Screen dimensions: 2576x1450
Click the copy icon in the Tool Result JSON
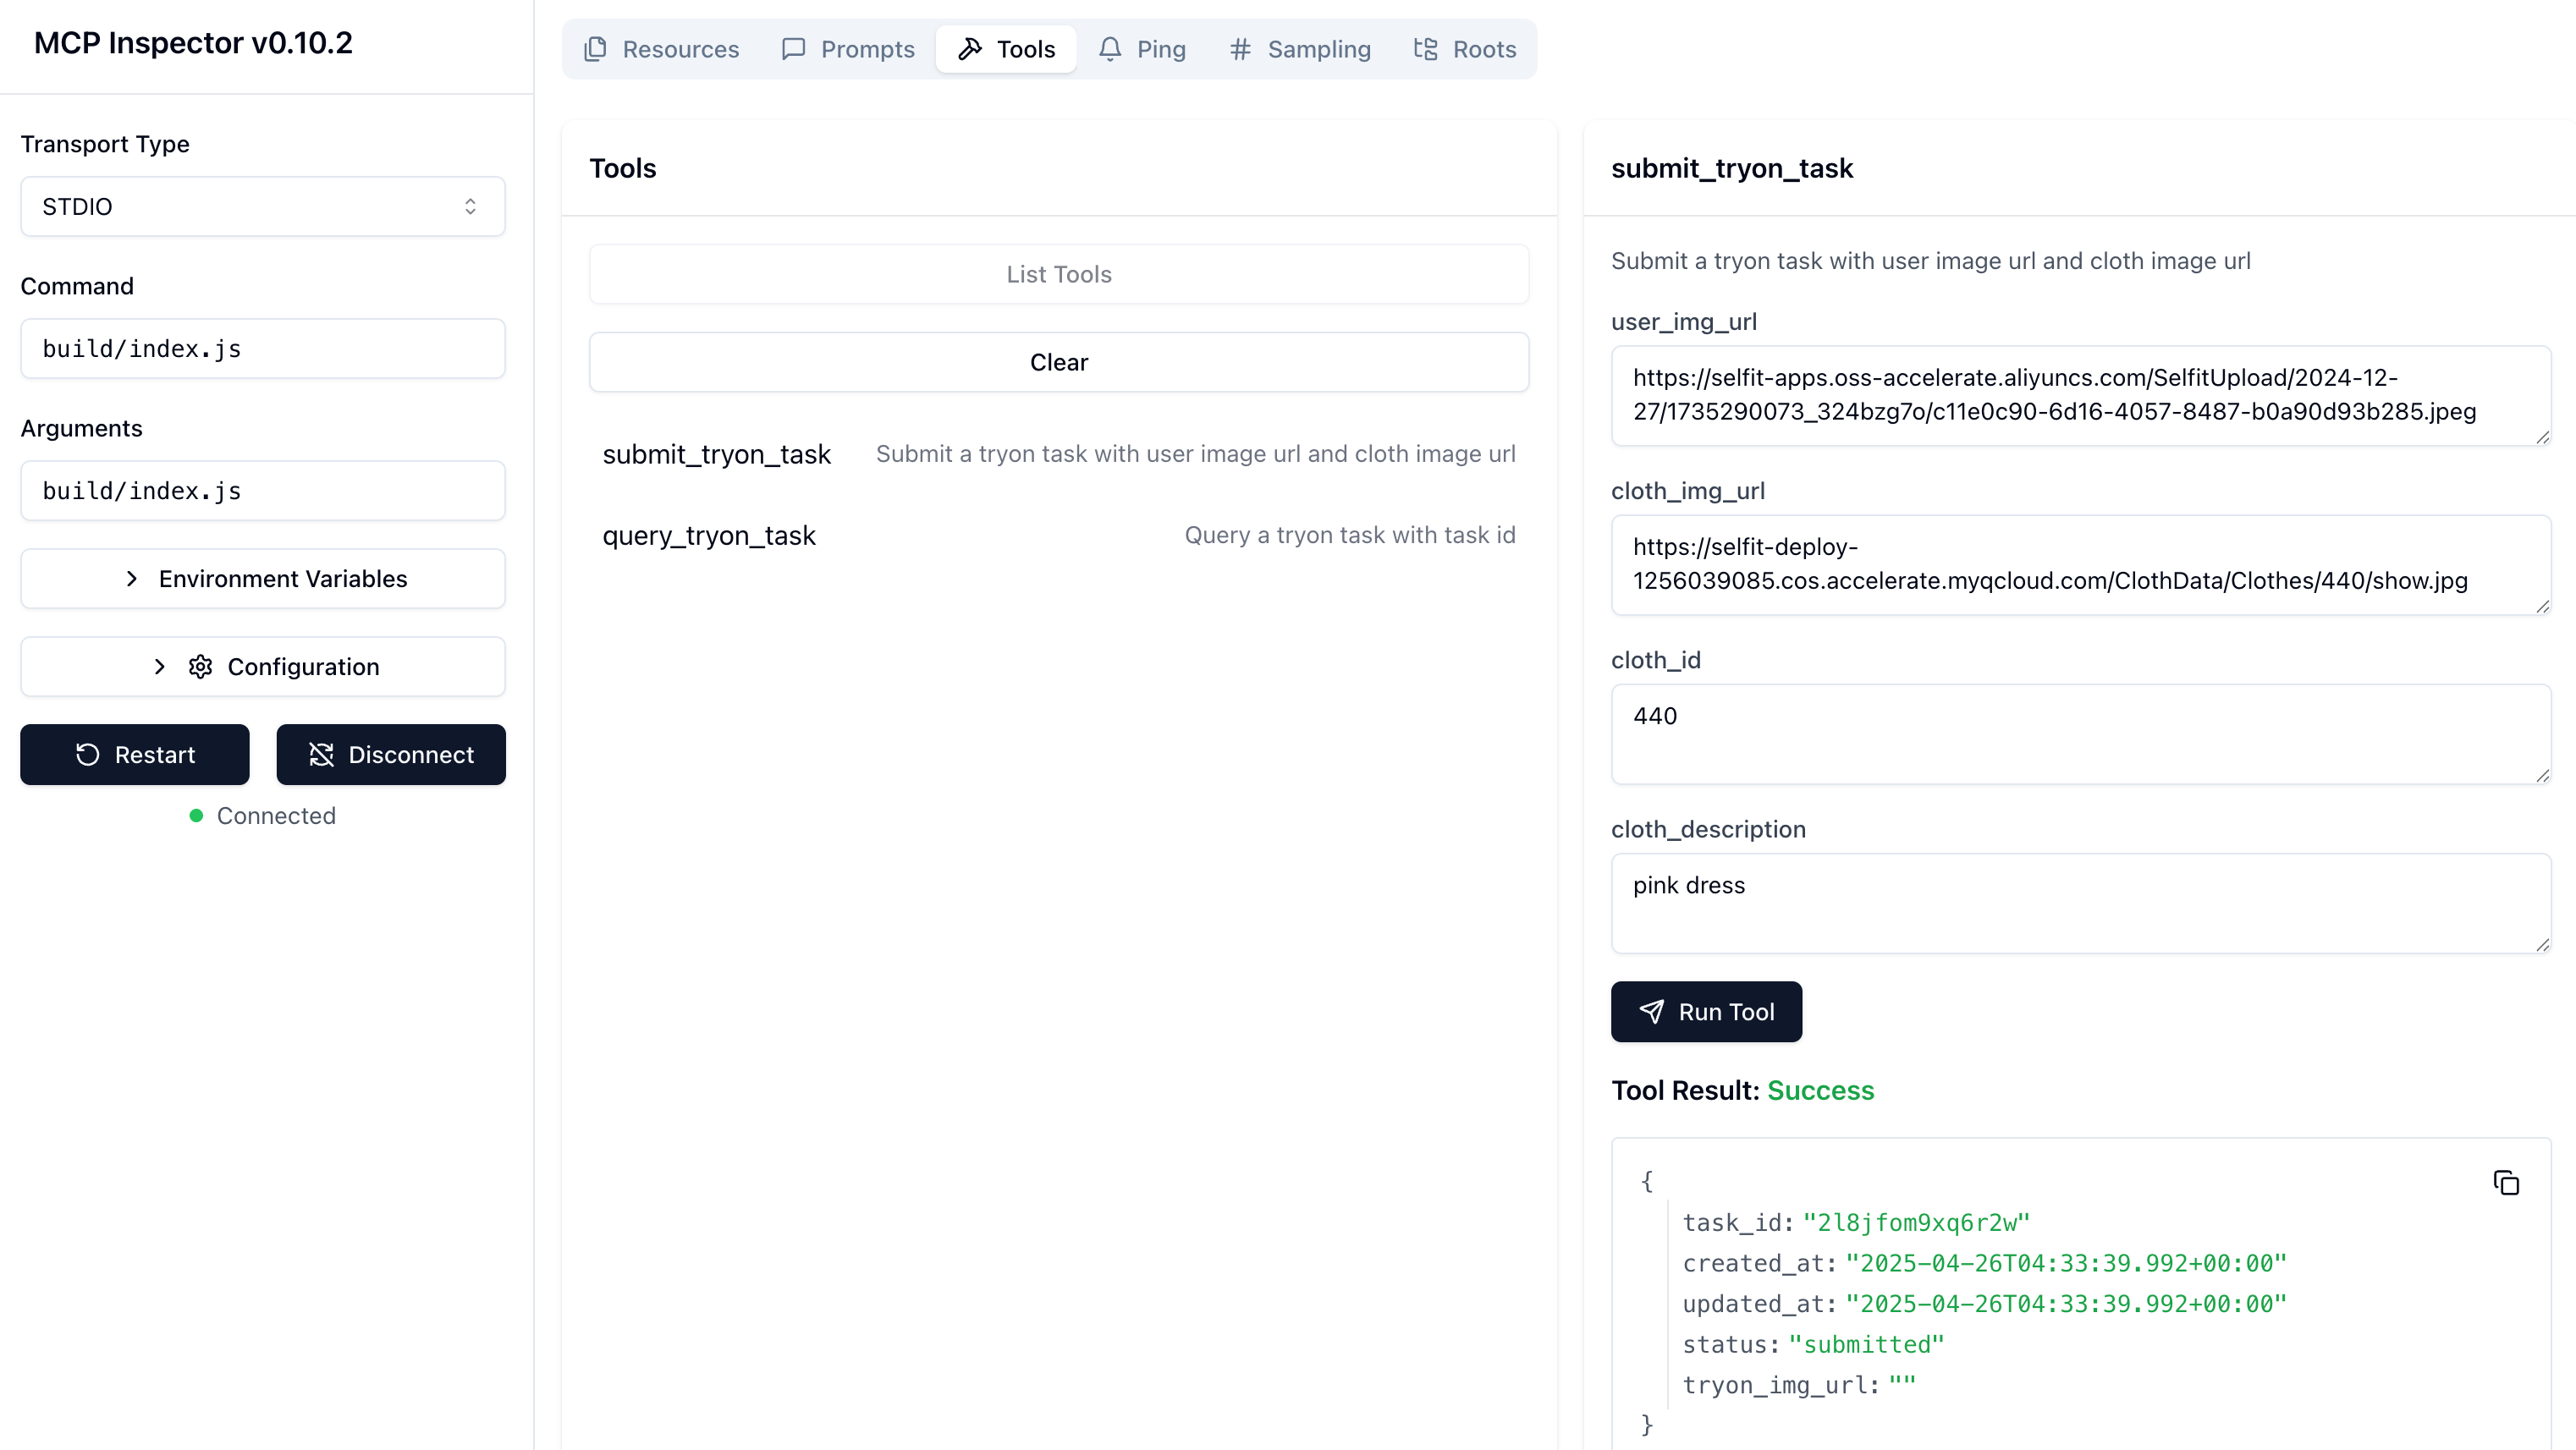[x=2505, y=1183]
